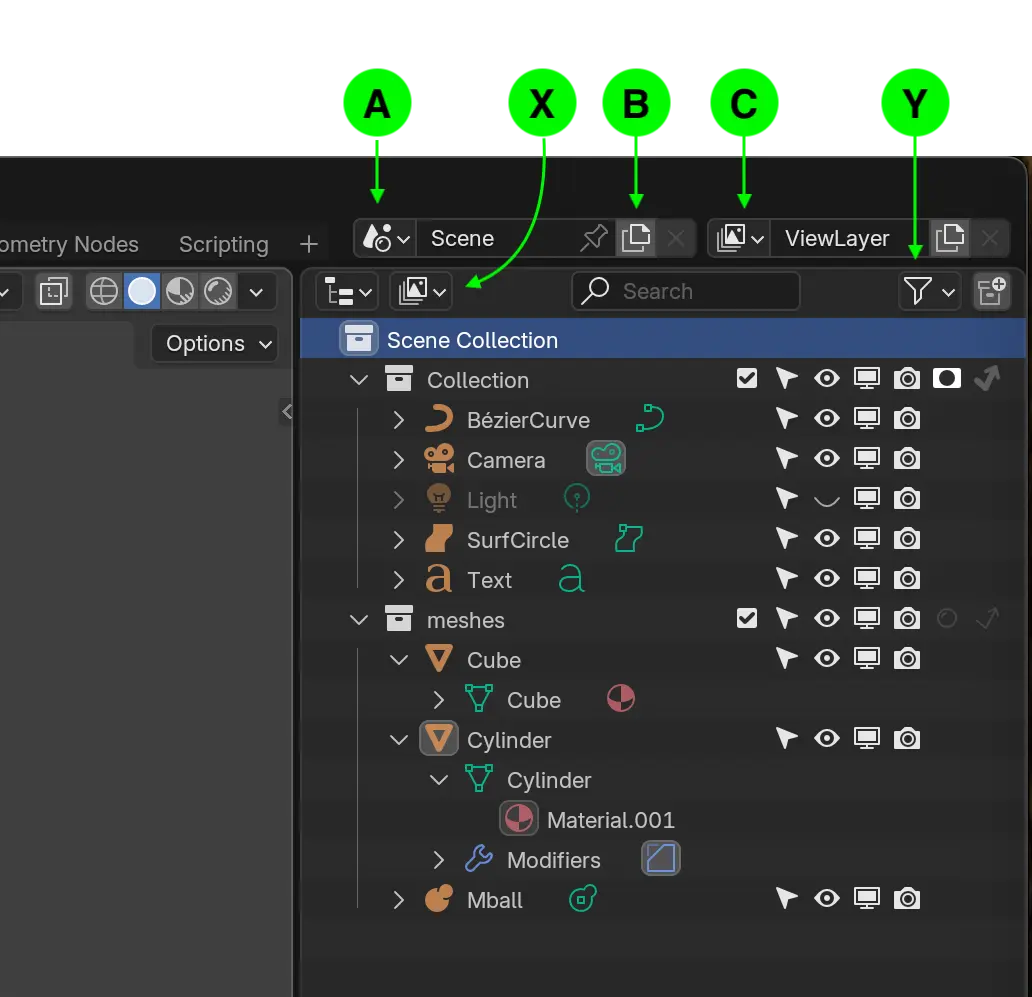Switch to the Scripting workspace tab
Viewport: 1032px width, 997px height.
click(x=223, y=244)
